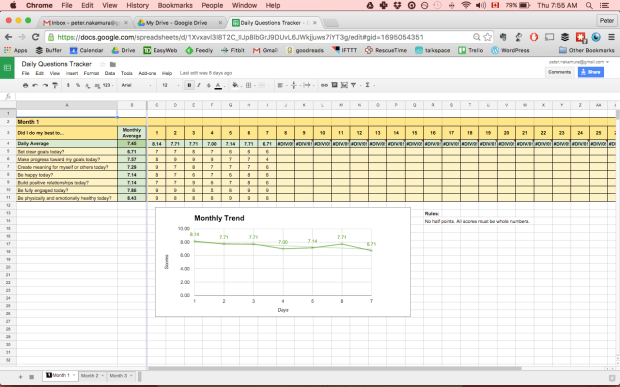The width and height of the screenshot is (620, 387).
Task: Format as percent with the % icon
Action: (x=78, y=85)
